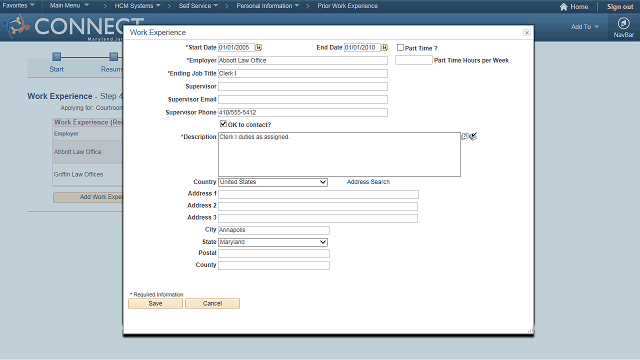This screenshot has width=640, height=360.
Task: Click the Employer field
Action: click(x=303, y=60)
